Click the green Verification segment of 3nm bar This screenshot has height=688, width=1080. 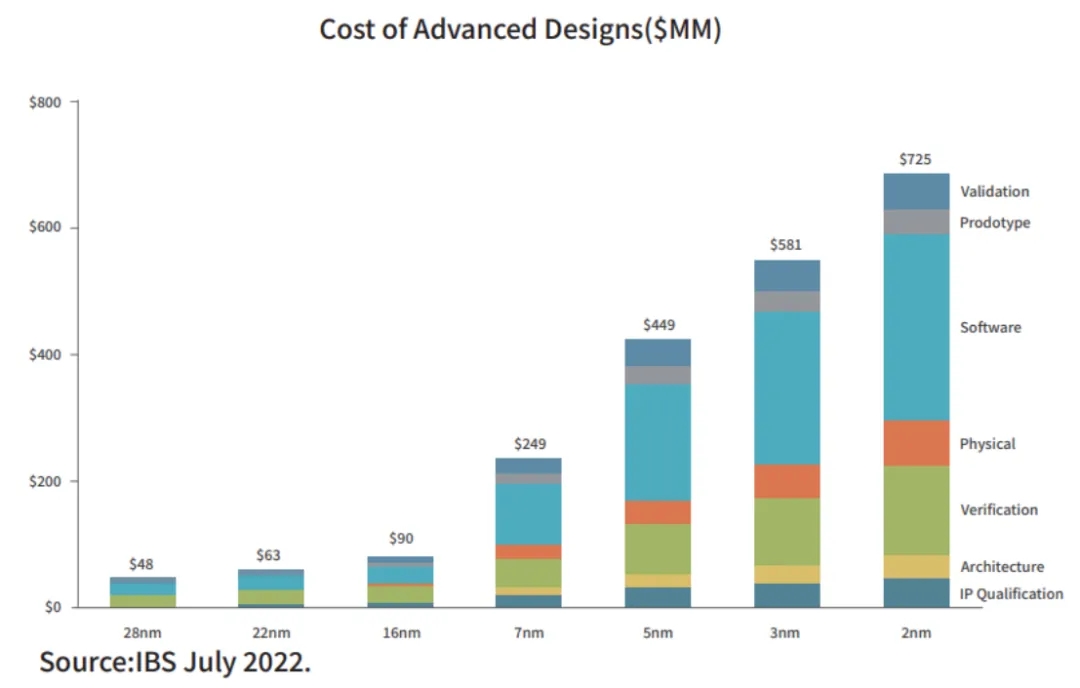click(x=786, y=531)
